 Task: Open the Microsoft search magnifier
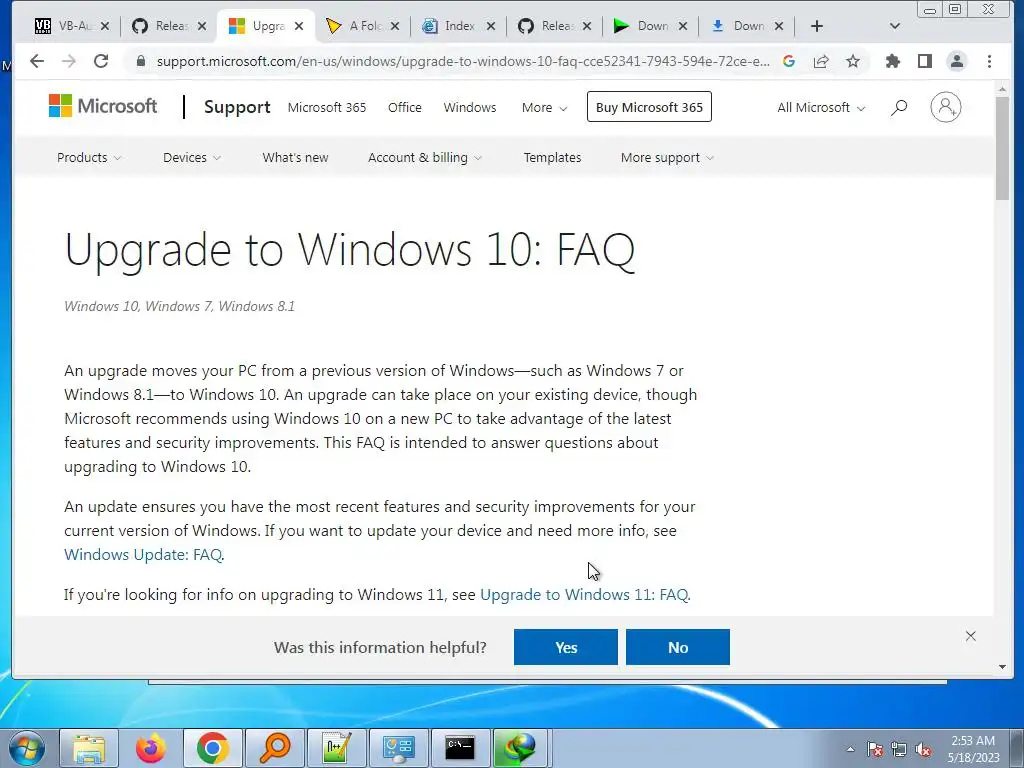899,107
